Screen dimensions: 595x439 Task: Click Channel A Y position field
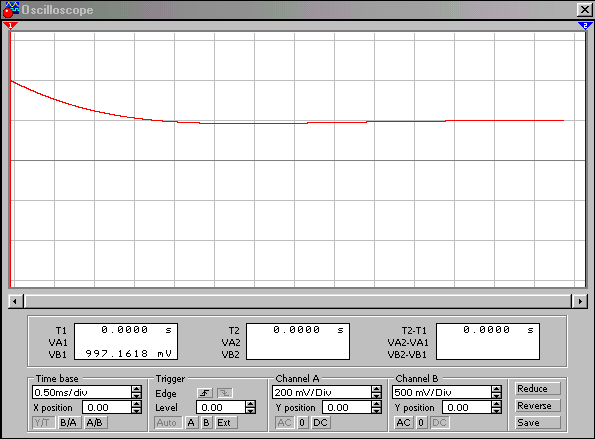pos(347,407)
